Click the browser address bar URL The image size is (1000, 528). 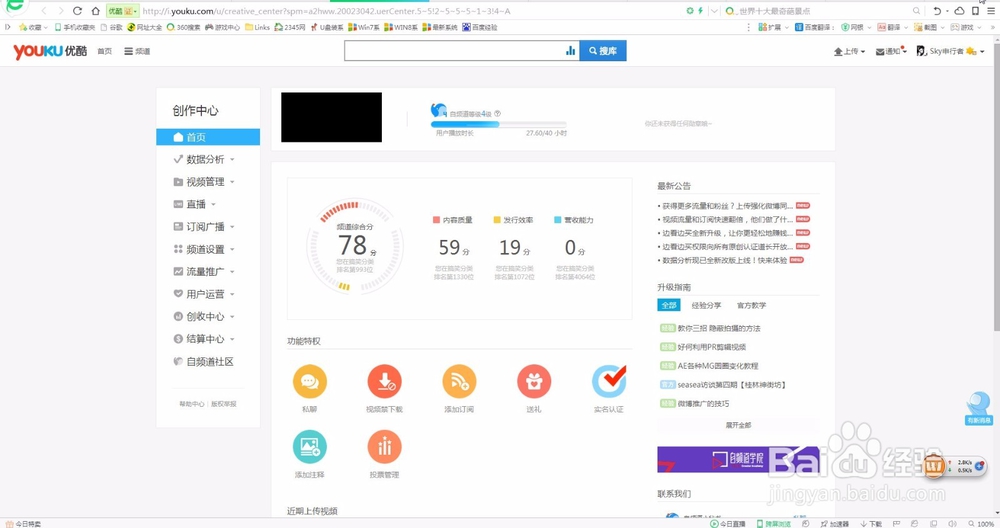tap(327, 11)
